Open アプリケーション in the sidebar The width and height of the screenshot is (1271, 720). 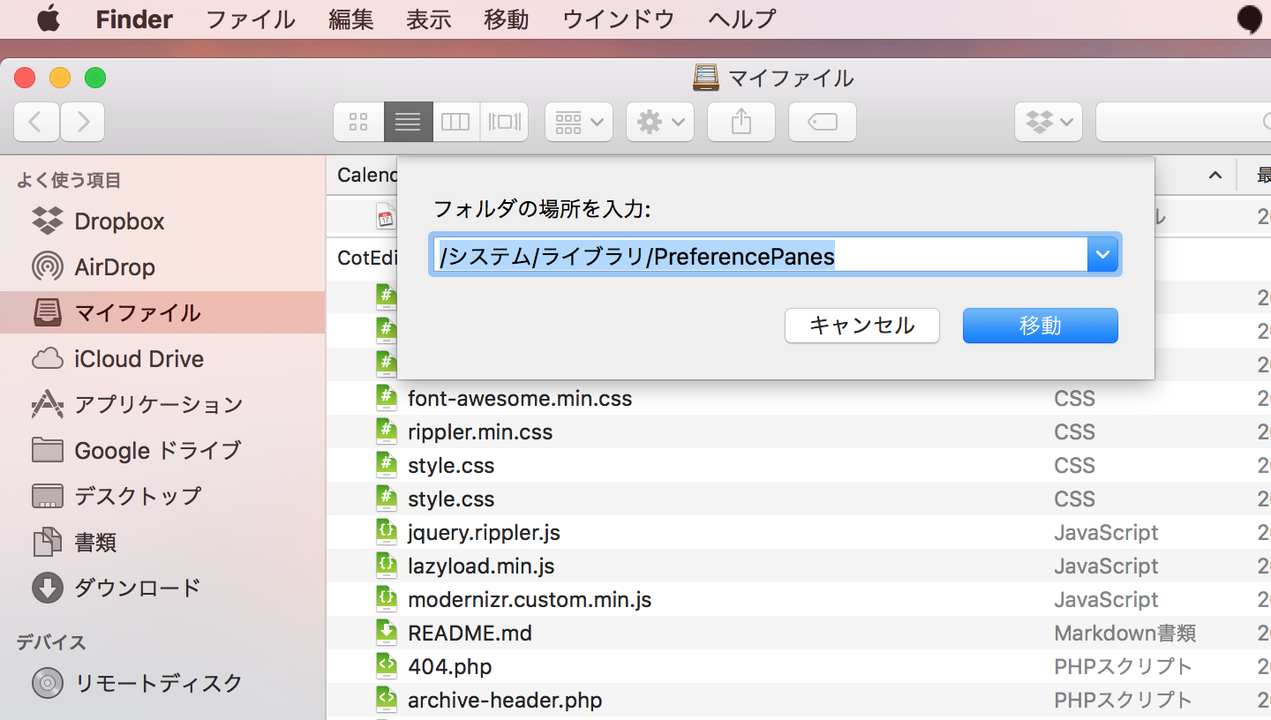[x=158, y=405]
